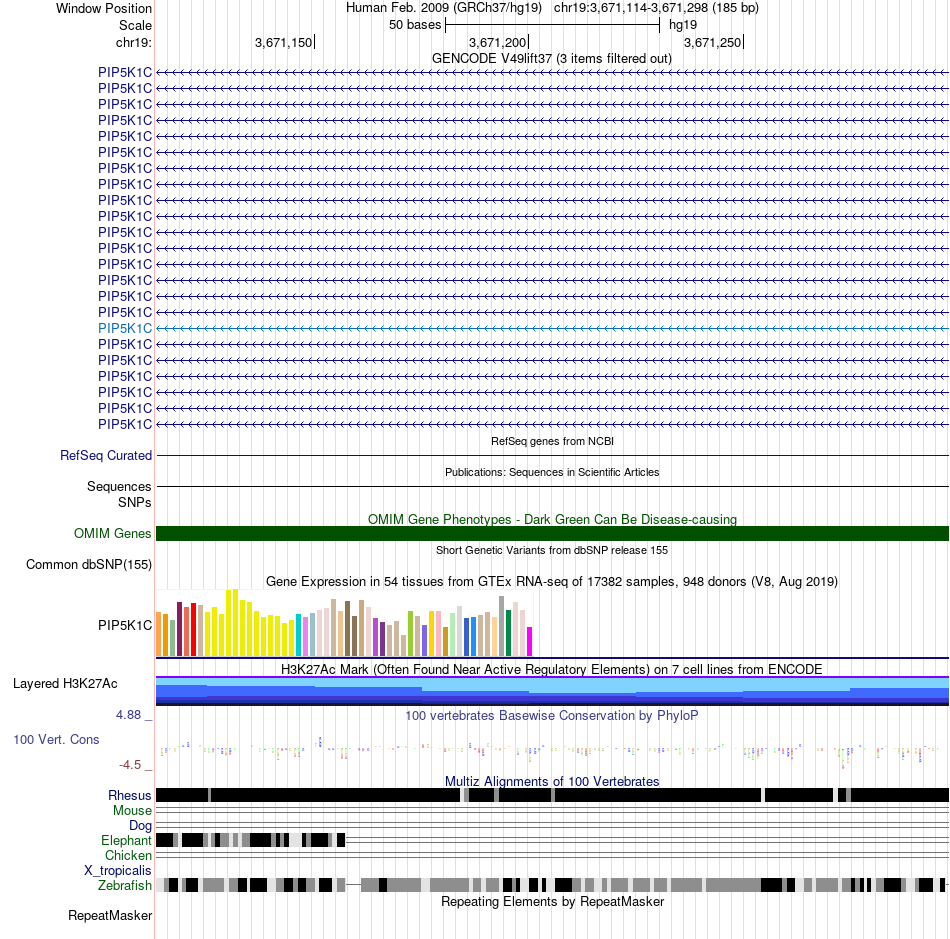Click the Zebrafish alignment label
This screenshot has width=950, height=939.
pyautogui.click(x=125, y=885)
